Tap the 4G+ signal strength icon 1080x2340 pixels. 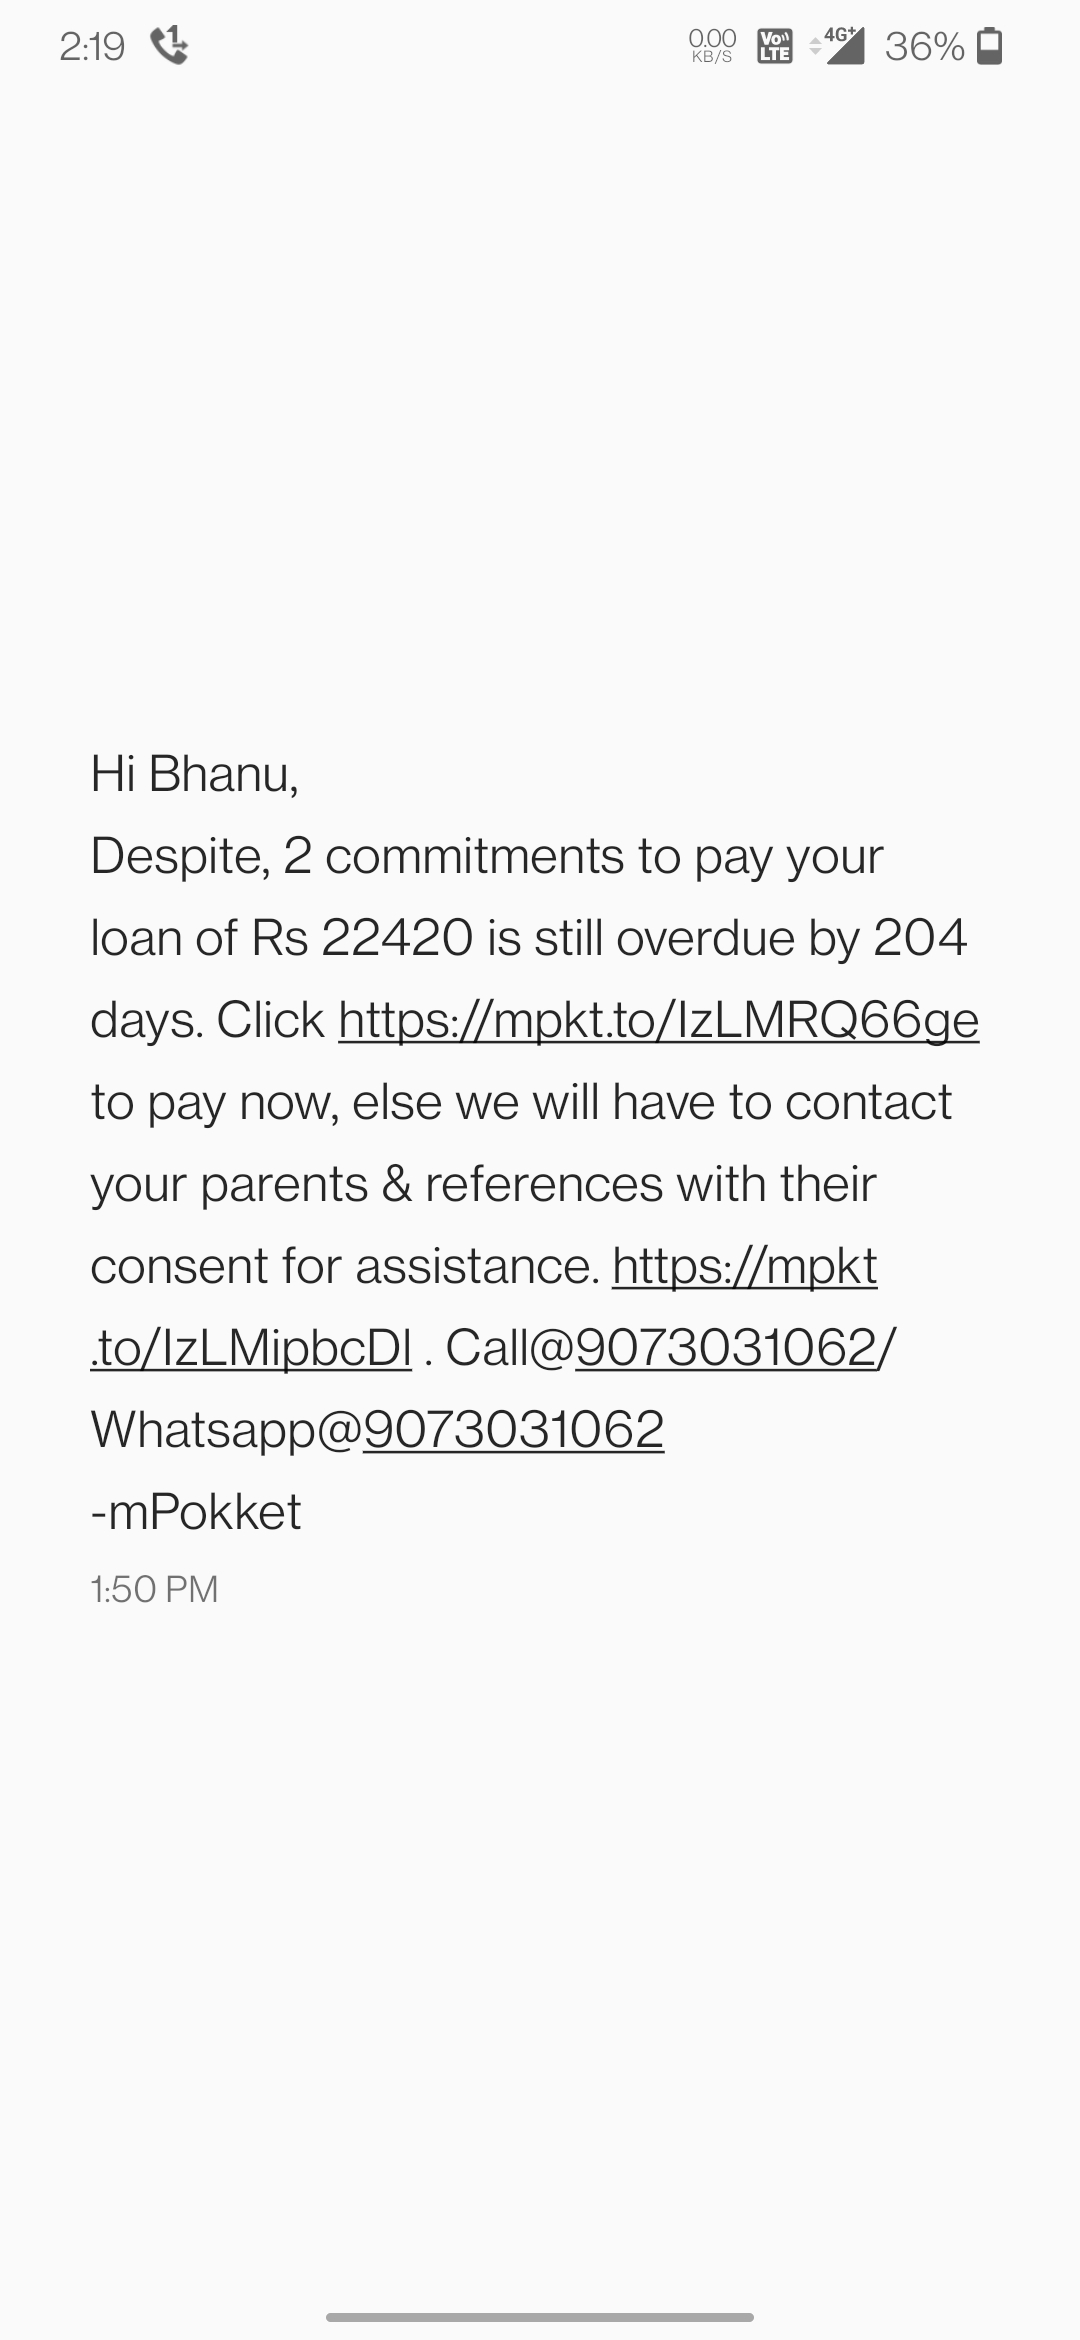point(838,46)
